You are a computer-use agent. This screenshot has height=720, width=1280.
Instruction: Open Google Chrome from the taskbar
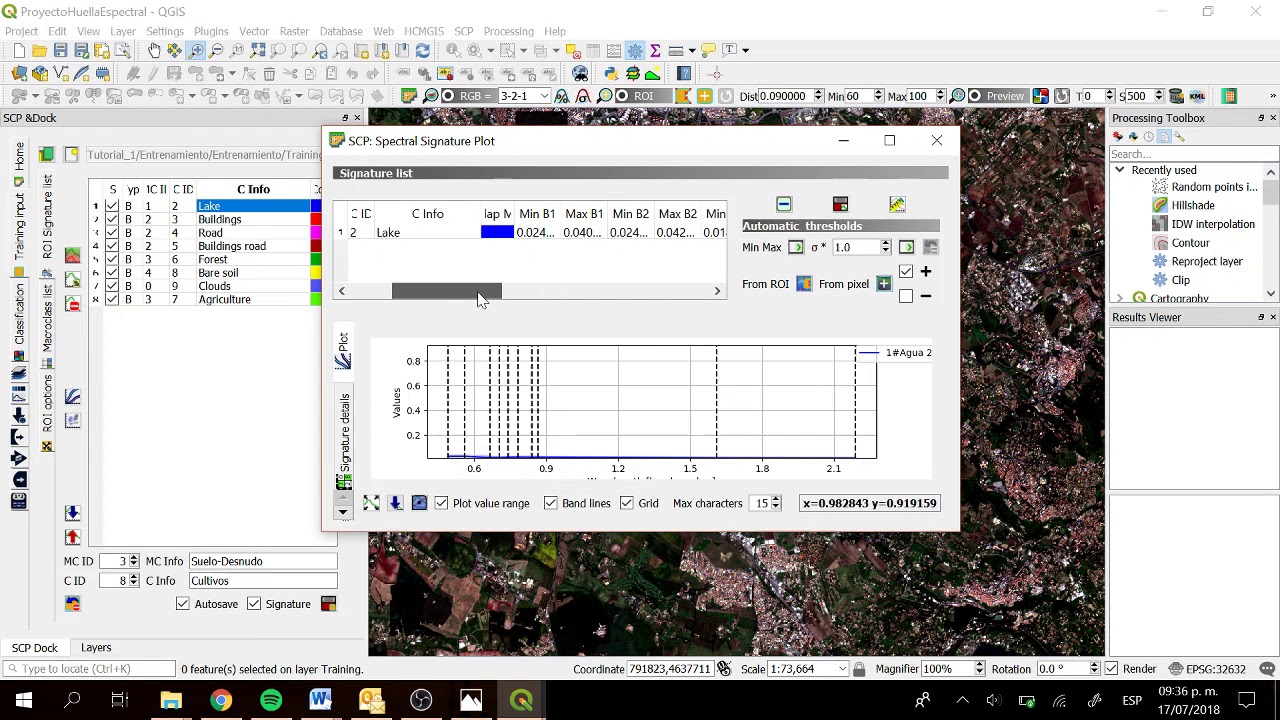221,700
